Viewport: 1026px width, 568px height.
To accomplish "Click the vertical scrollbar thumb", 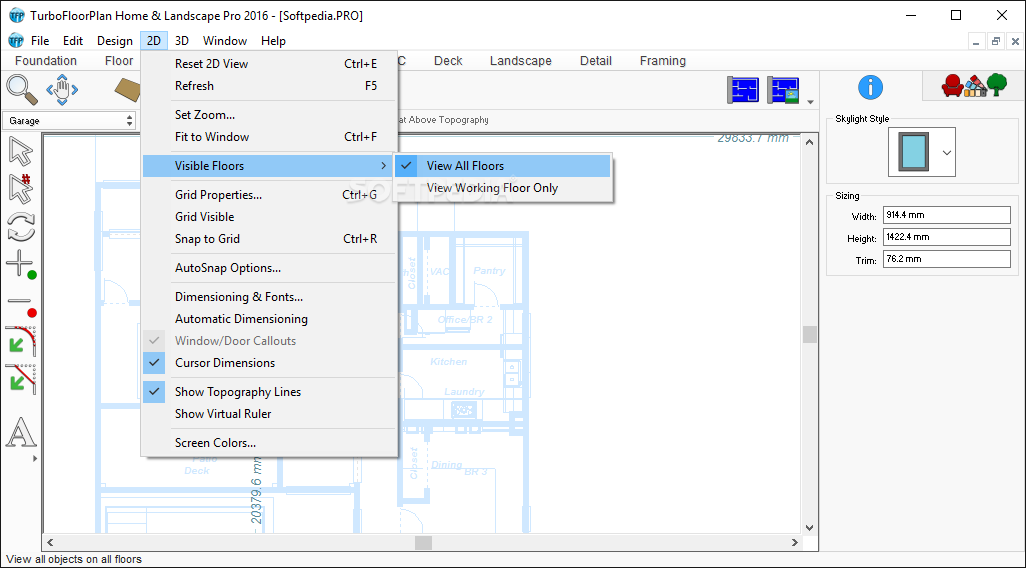I will [810, 334].
